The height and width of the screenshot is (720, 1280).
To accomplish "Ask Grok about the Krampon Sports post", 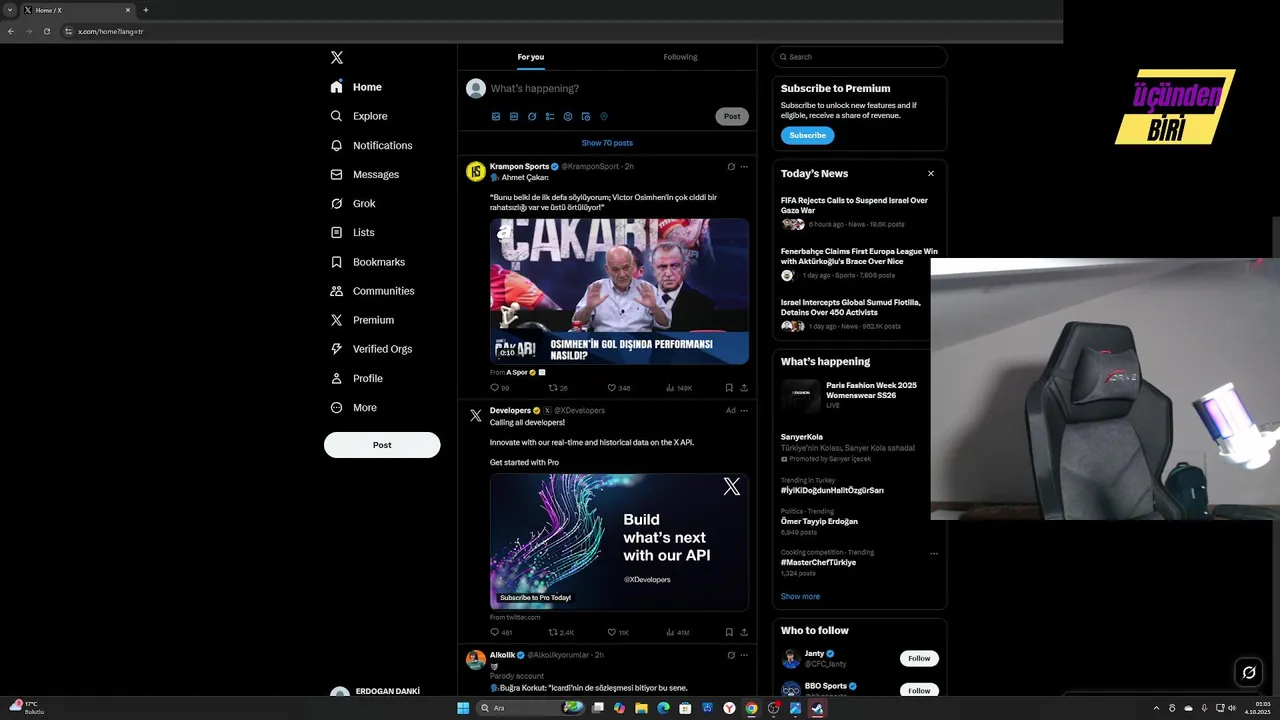I will 731,167.
